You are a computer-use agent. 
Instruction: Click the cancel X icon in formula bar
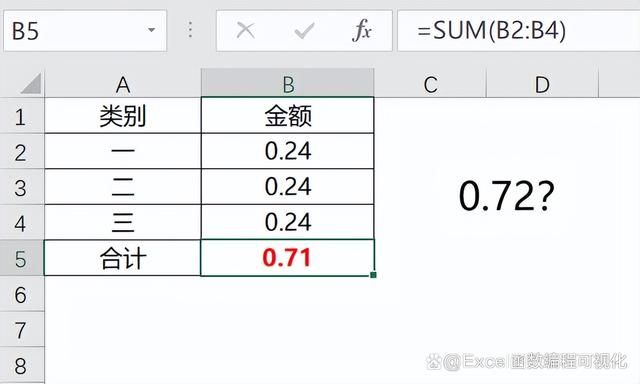245,31
